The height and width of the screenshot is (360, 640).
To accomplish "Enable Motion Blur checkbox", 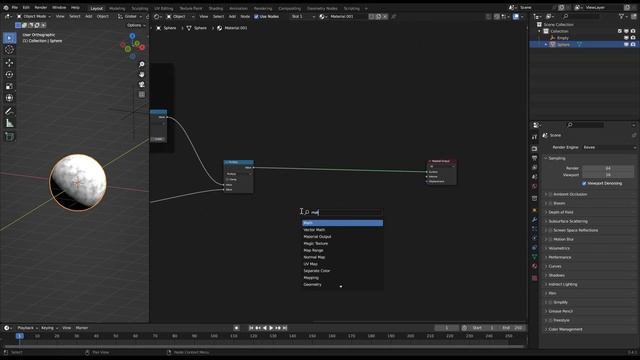I will coord(550,239).
